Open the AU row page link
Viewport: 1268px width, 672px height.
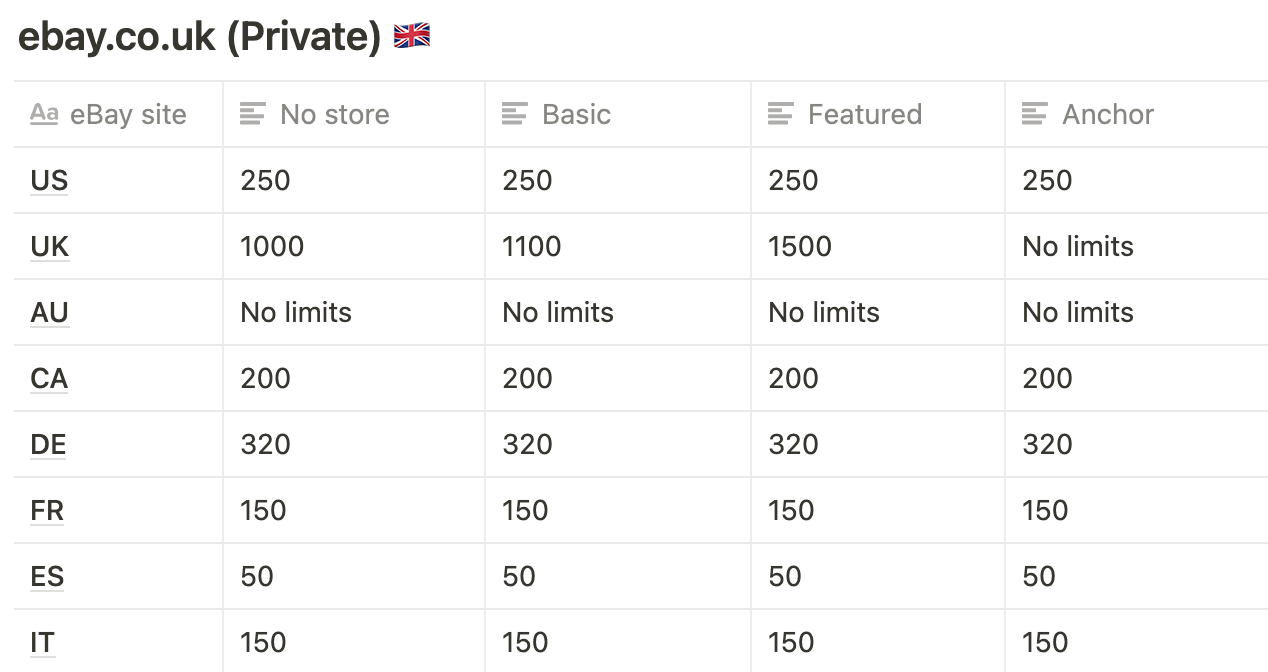(49, 312)
